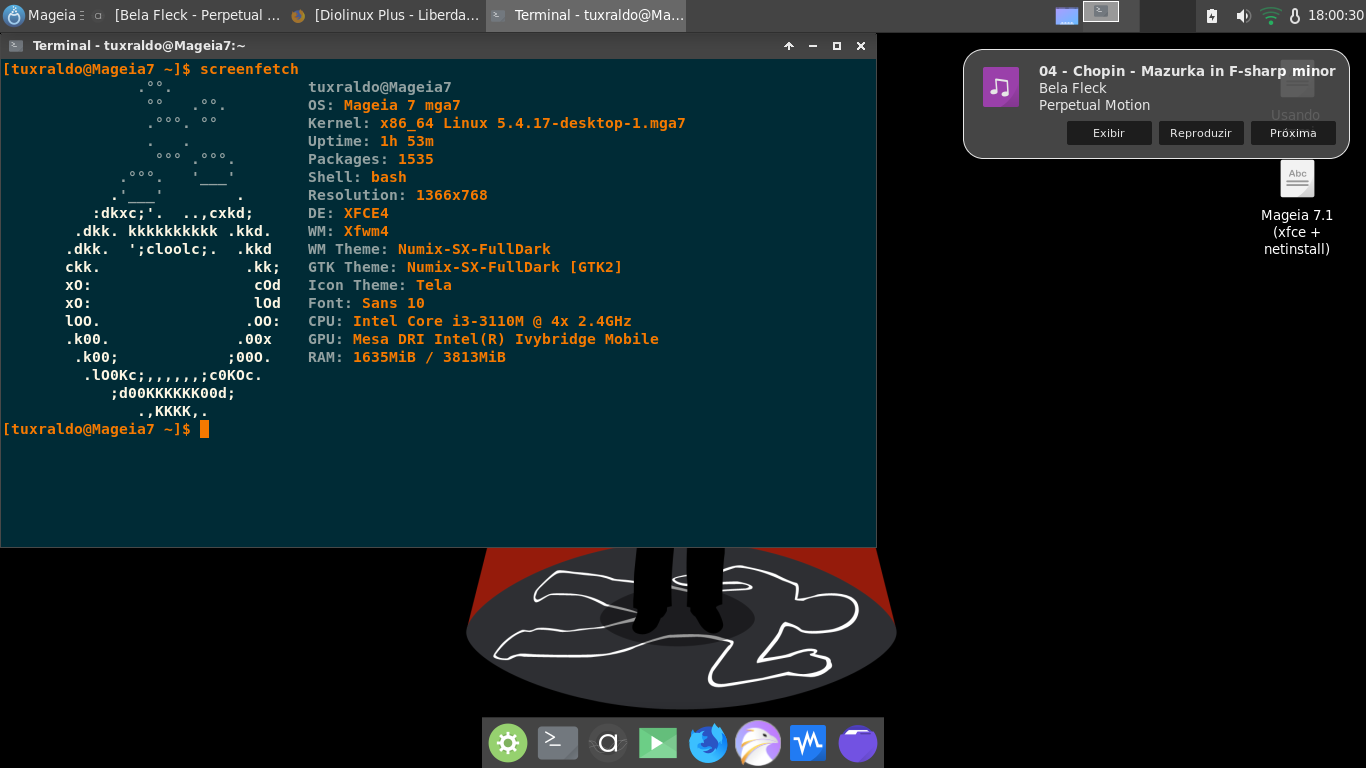Image resolution: width=1366 pixels, height=768 pixels.
Task: Click the 'Font: Sans 10' line
Action: coord(366,303)
